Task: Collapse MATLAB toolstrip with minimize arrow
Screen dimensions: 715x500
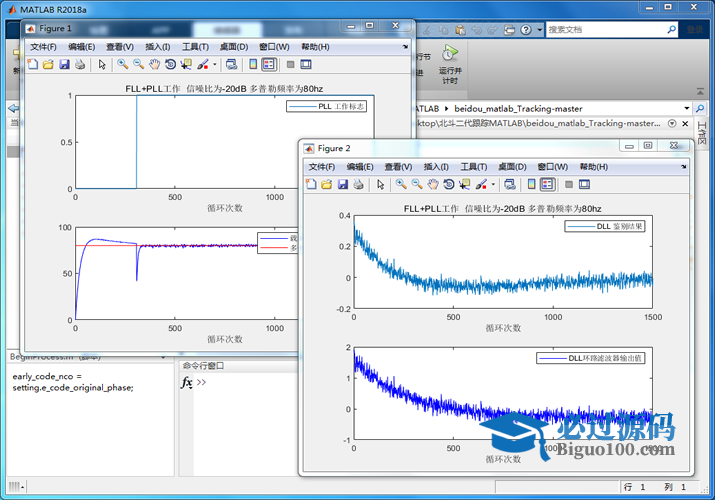Action: click(x=700, y=92)
